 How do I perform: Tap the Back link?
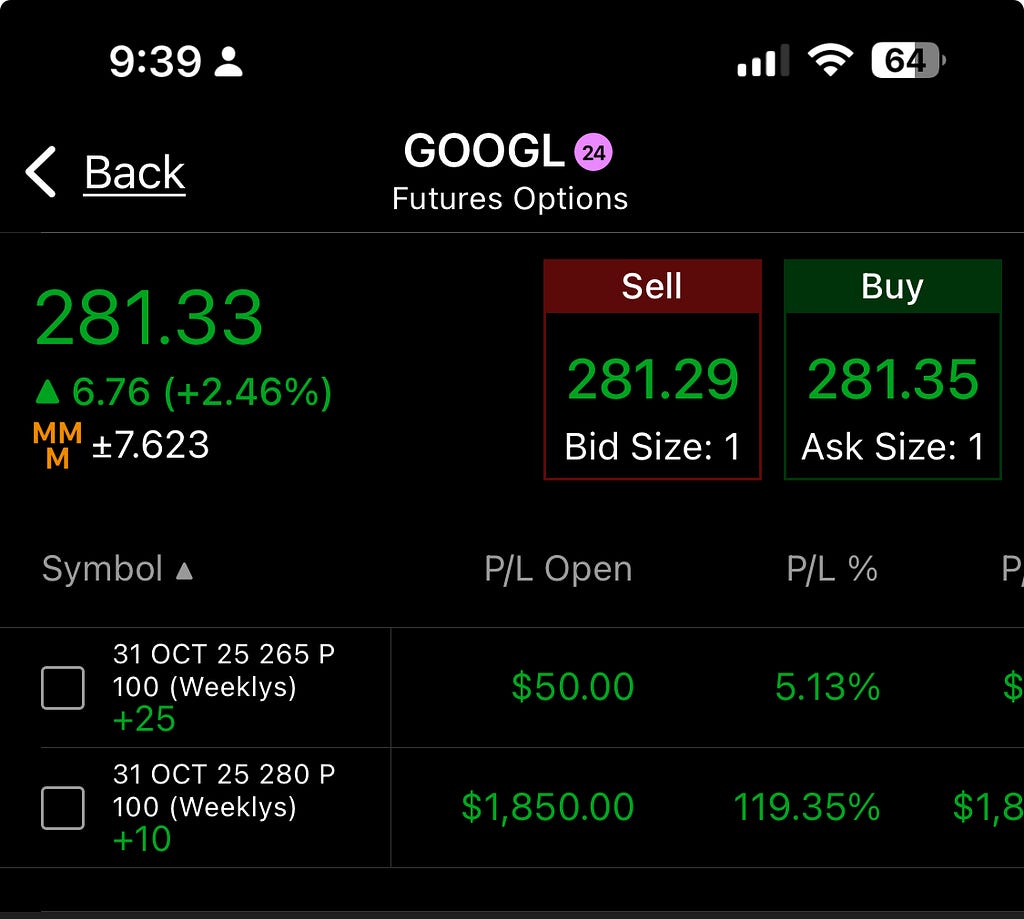point(135,173)
